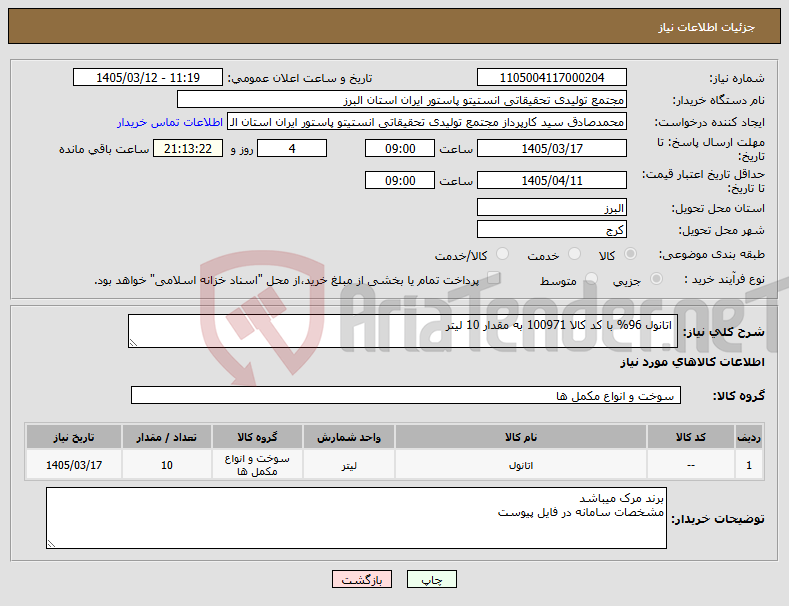Select the کالا/خدمت radio button
The image size is (789, 606).
[x=502, y=254]
